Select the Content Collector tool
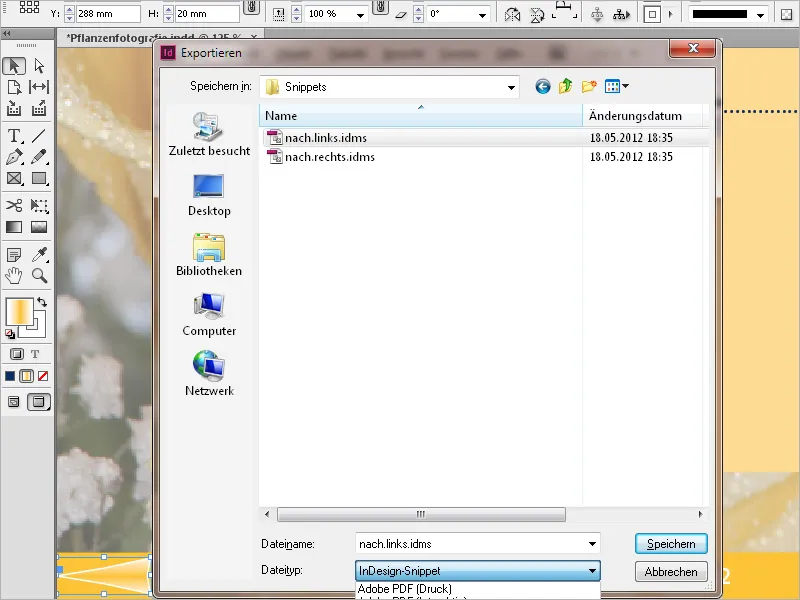 tap(14, 108)
